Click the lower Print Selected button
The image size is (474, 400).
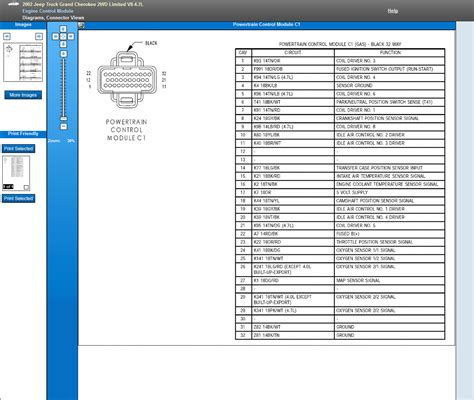[18, 199]
